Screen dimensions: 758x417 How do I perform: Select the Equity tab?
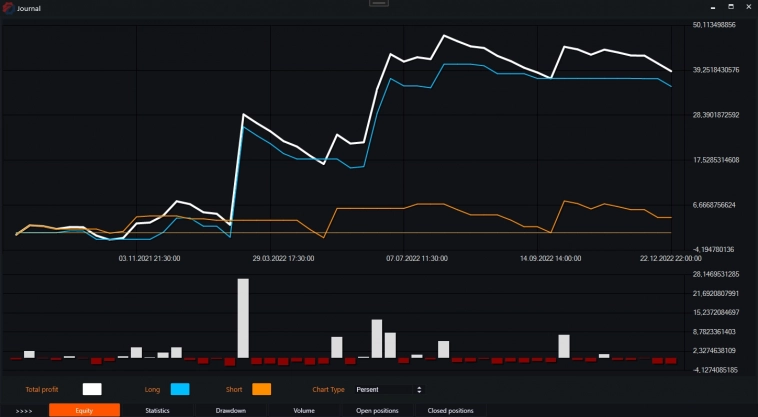[x=84, y=410]
